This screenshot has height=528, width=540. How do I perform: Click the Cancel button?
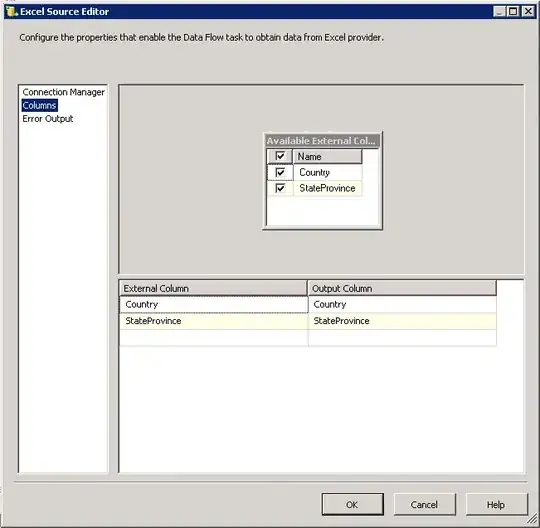pos(424,504)
